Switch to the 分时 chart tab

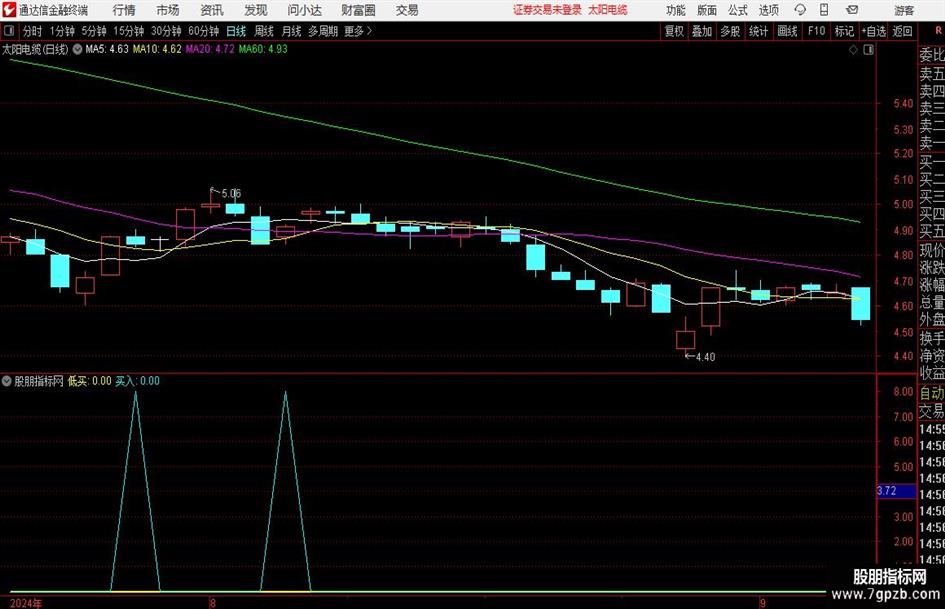click(32, 31)
